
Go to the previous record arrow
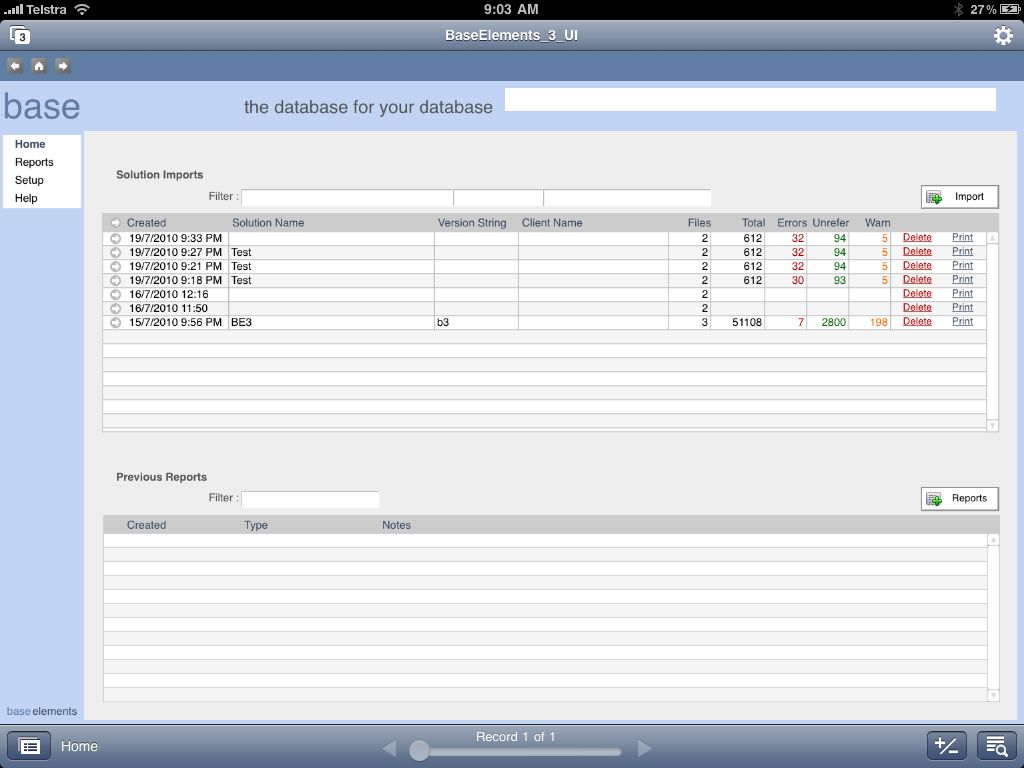pyautogui.click(x=389, y=748)
